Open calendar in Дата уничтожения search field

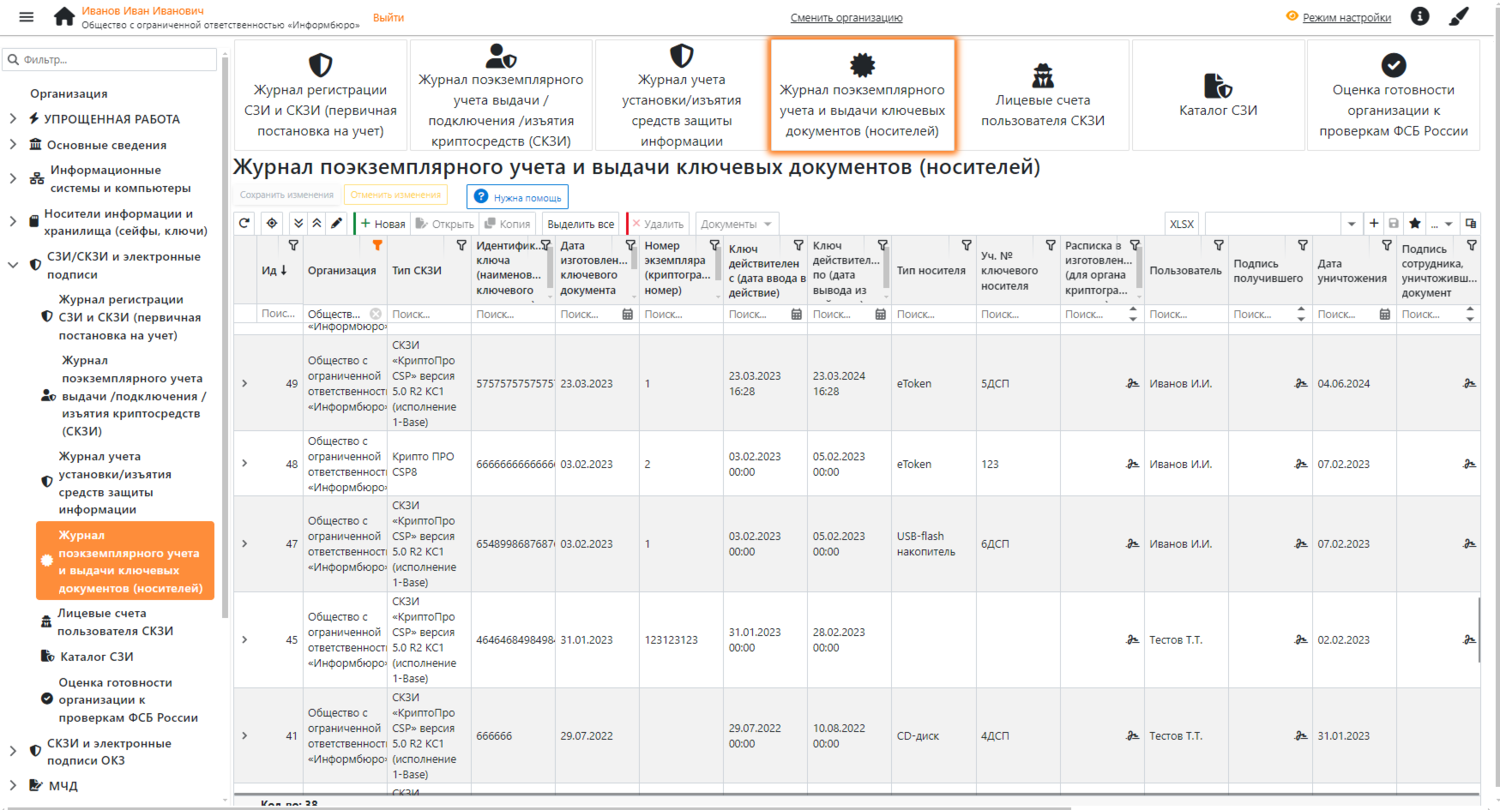1385,314
